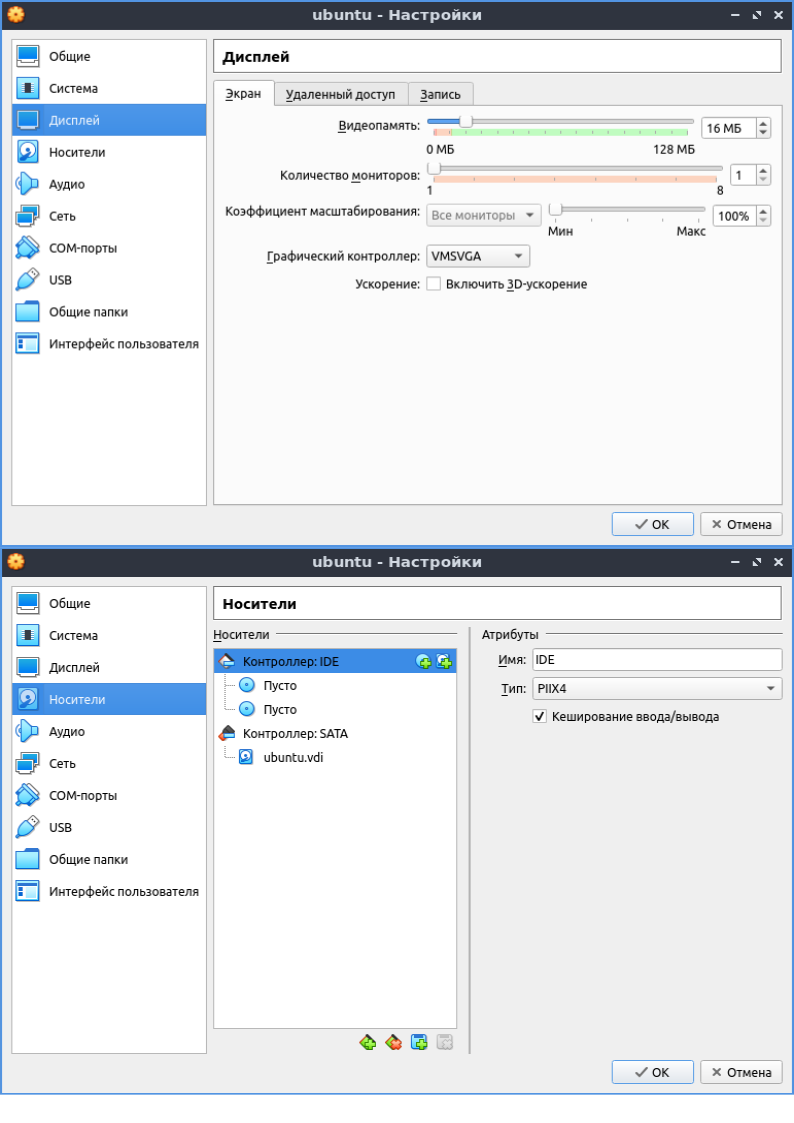Click Отмена in the Носители window
The width and height of the screenshot is (794, 1123).
click(741, 1072)
